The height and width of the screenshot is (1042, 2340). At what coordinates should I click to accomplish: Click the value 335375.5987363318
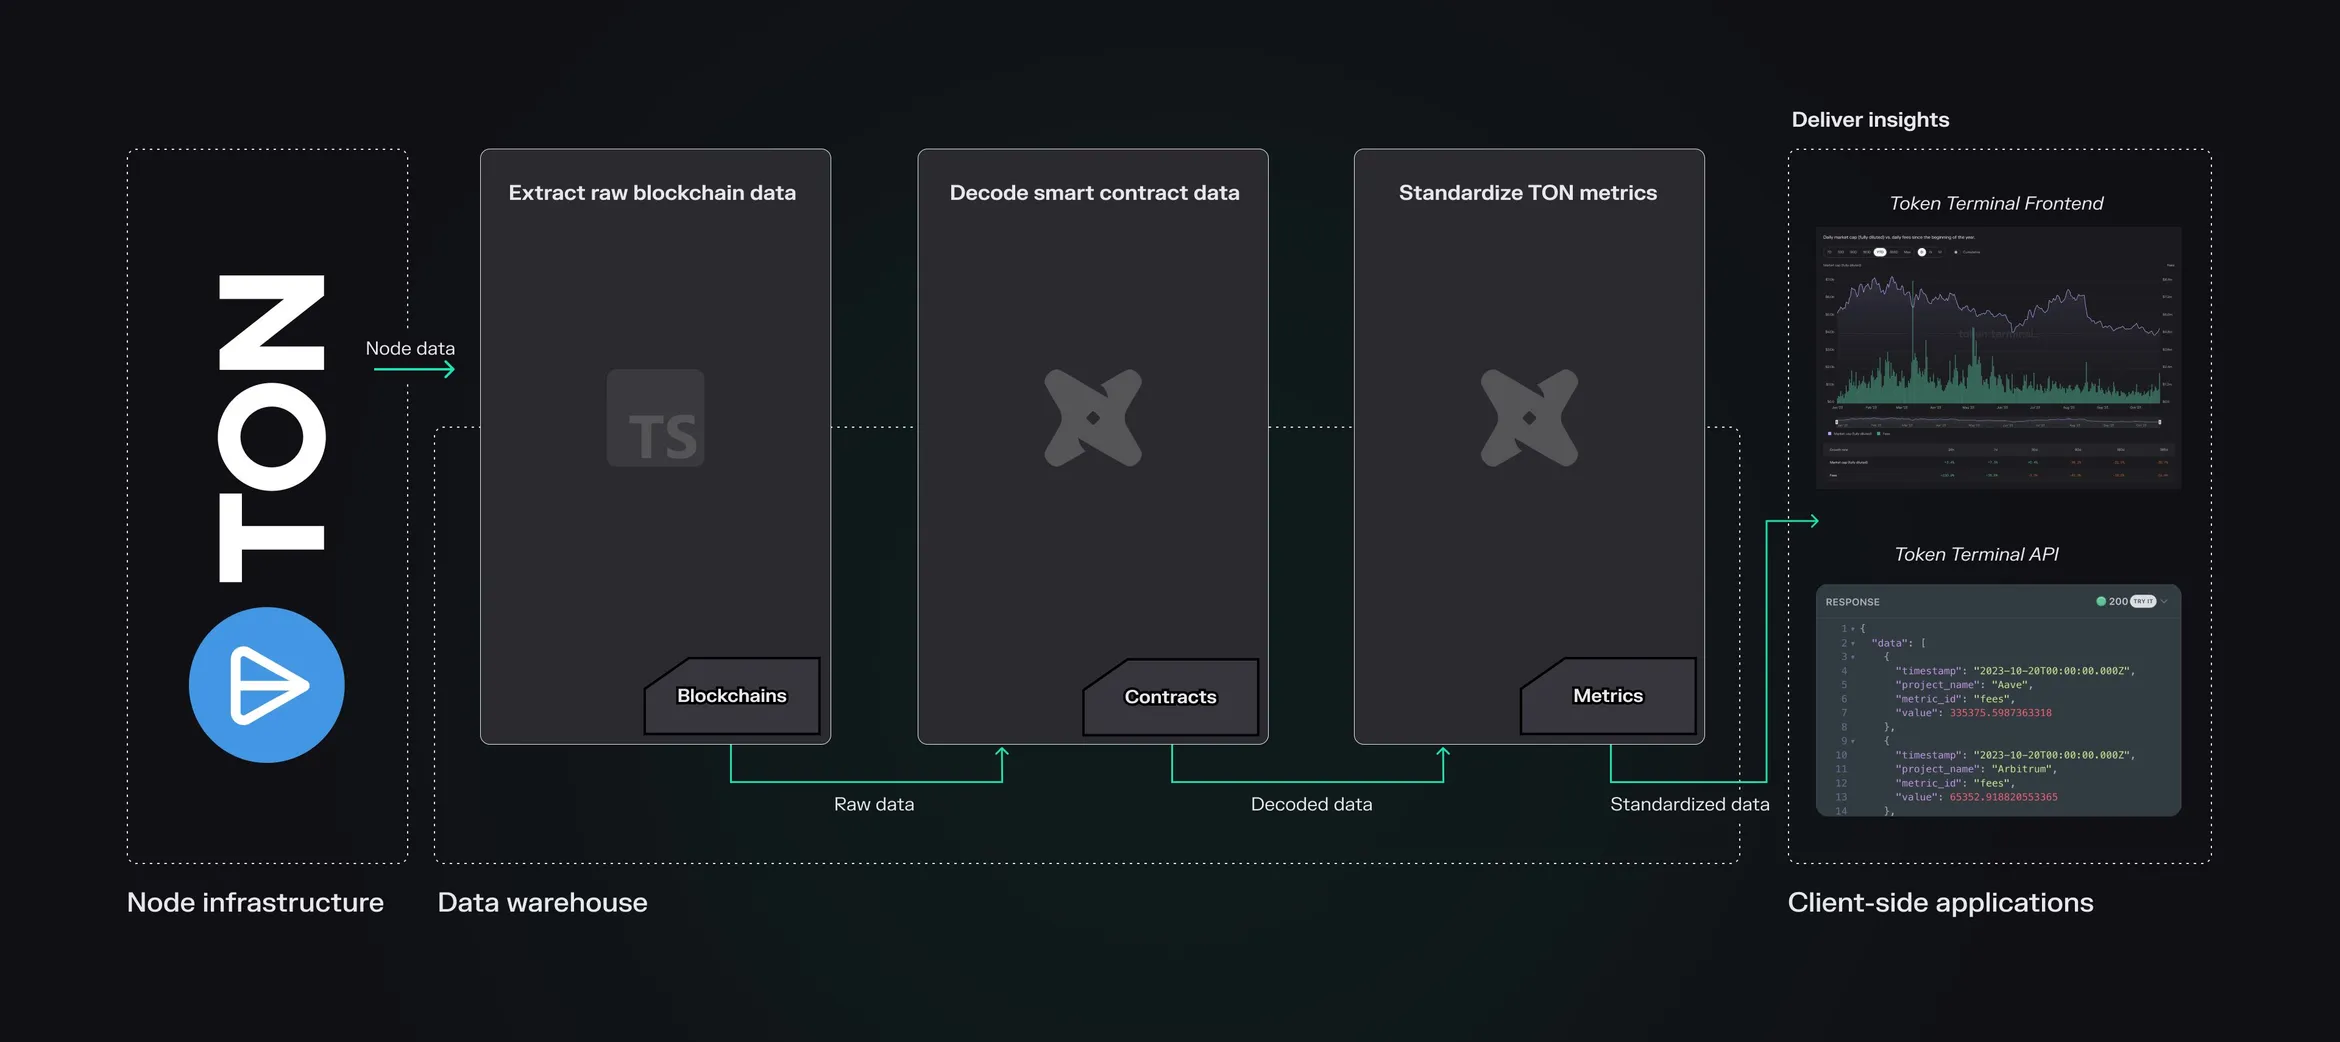[x=2000, y=713]
